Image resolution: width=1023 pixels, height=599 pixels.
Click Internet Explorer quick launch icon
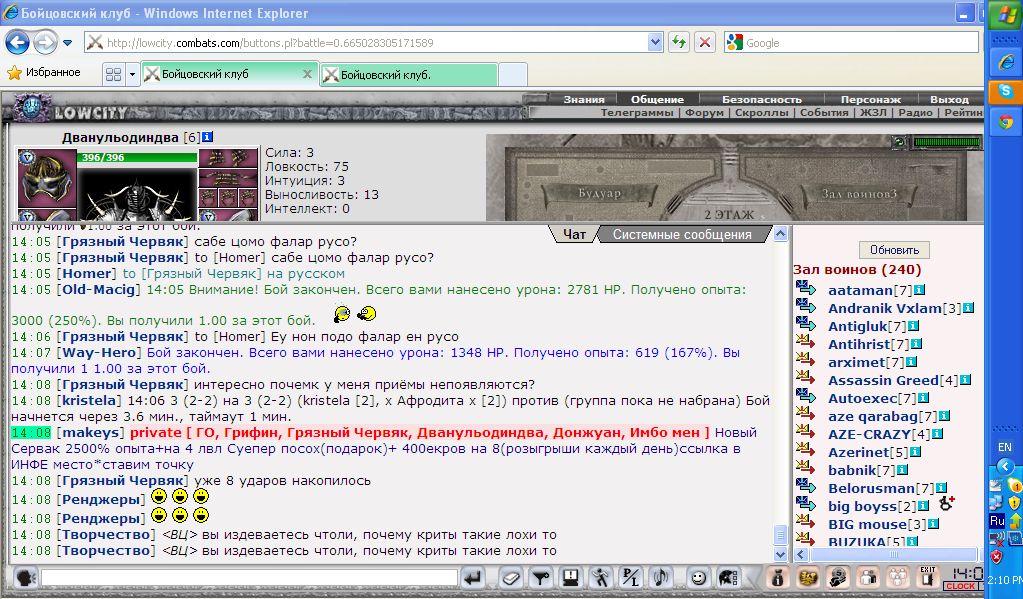tap(1005, 62)
